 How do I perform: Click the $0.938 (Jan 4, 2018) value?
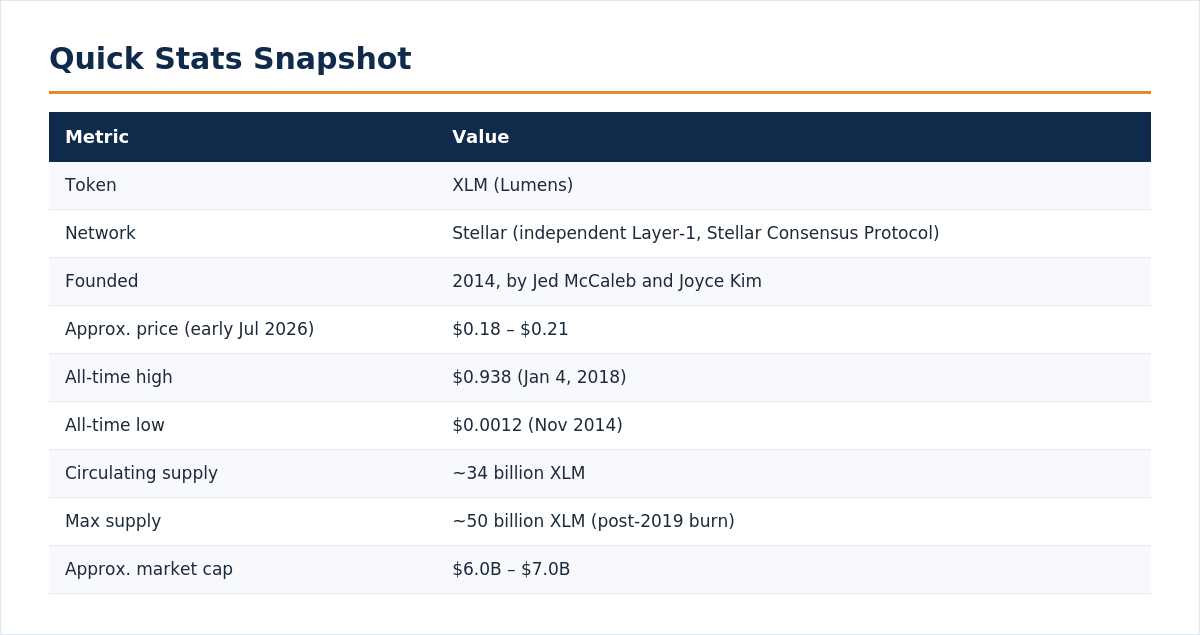coord(539,377)
